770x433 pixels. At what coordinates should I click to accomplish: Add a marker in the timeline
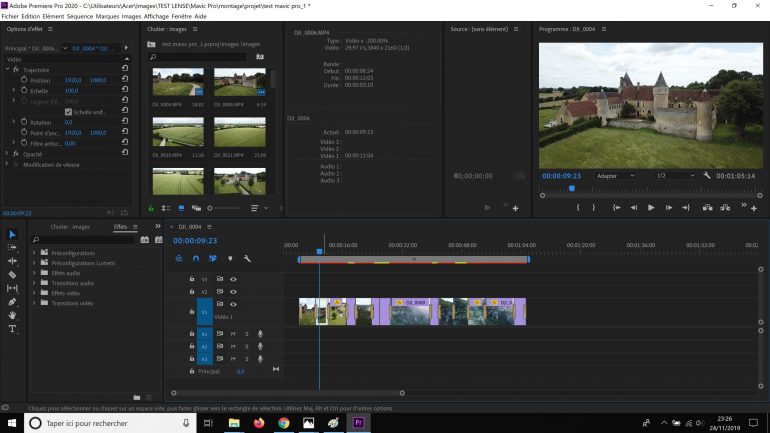[230, 258]
